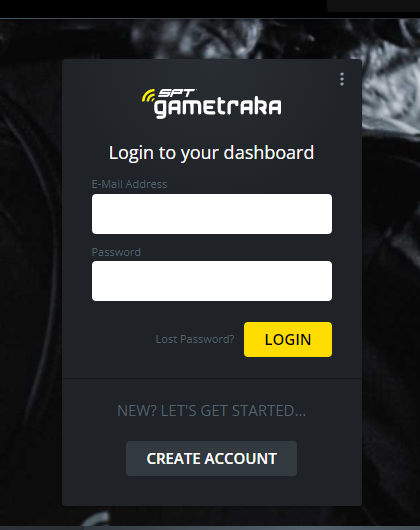Screen dimensions: 420x530
Task: Click the gametraka wordmark logo
Action: coord(218,107)
